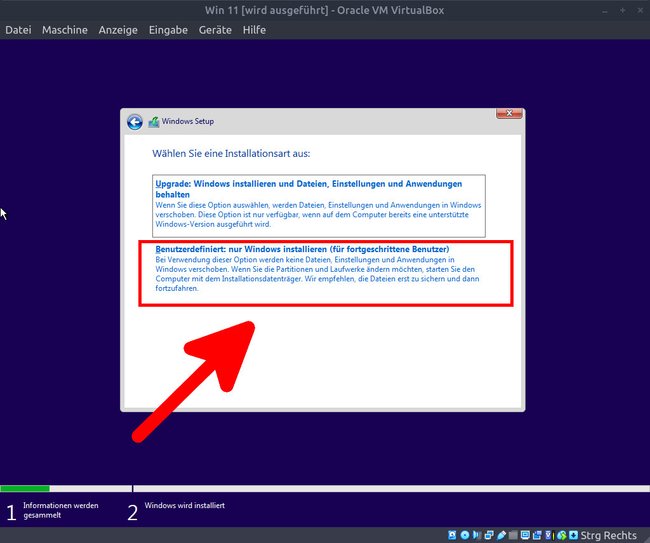Image resolution: width=650 pixels, height=543 pixels.
Task: Open the network adapter indicator
Action: tap(489, 535)
